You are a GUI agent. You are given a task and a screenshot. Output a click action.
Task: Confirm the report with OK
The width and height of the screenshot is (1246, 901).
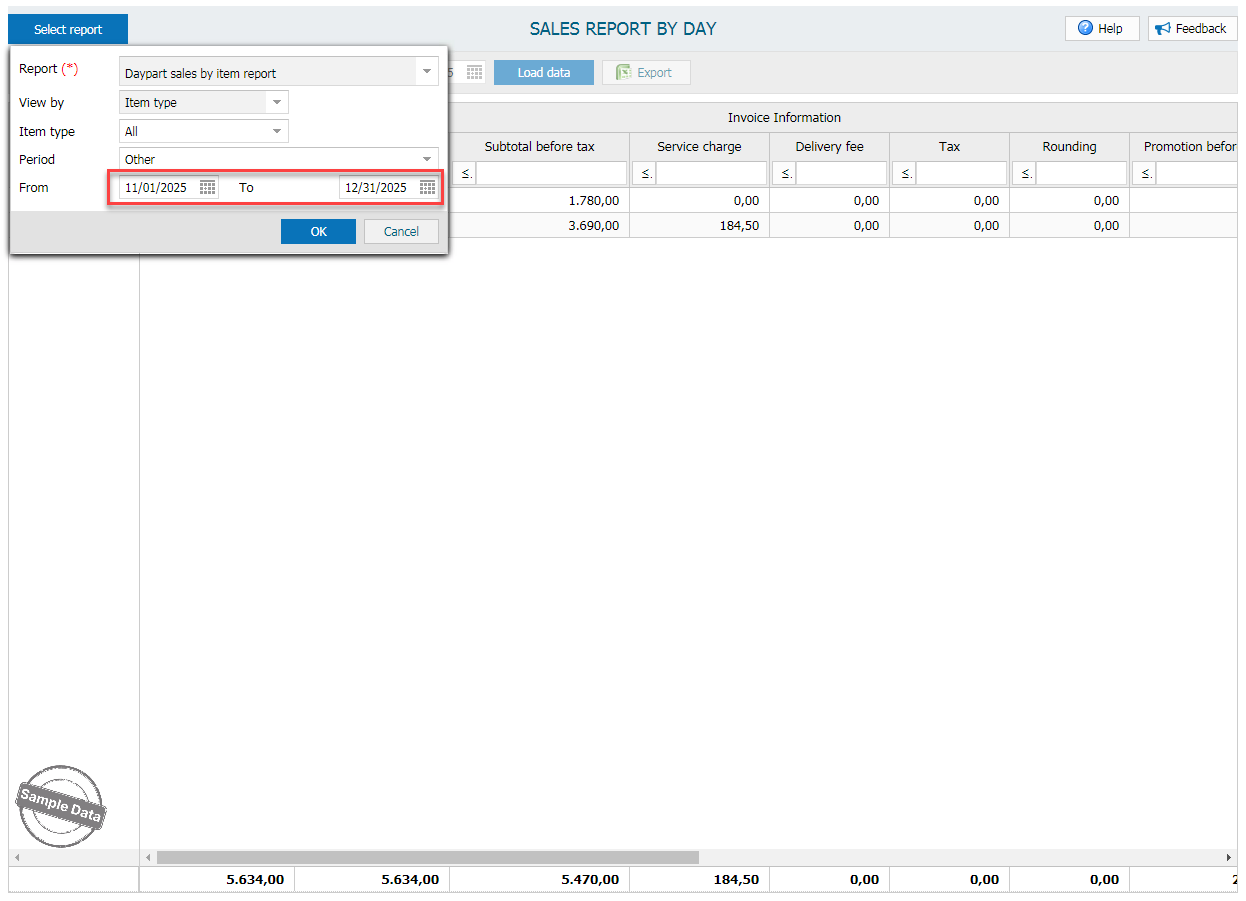click(318, 232)
